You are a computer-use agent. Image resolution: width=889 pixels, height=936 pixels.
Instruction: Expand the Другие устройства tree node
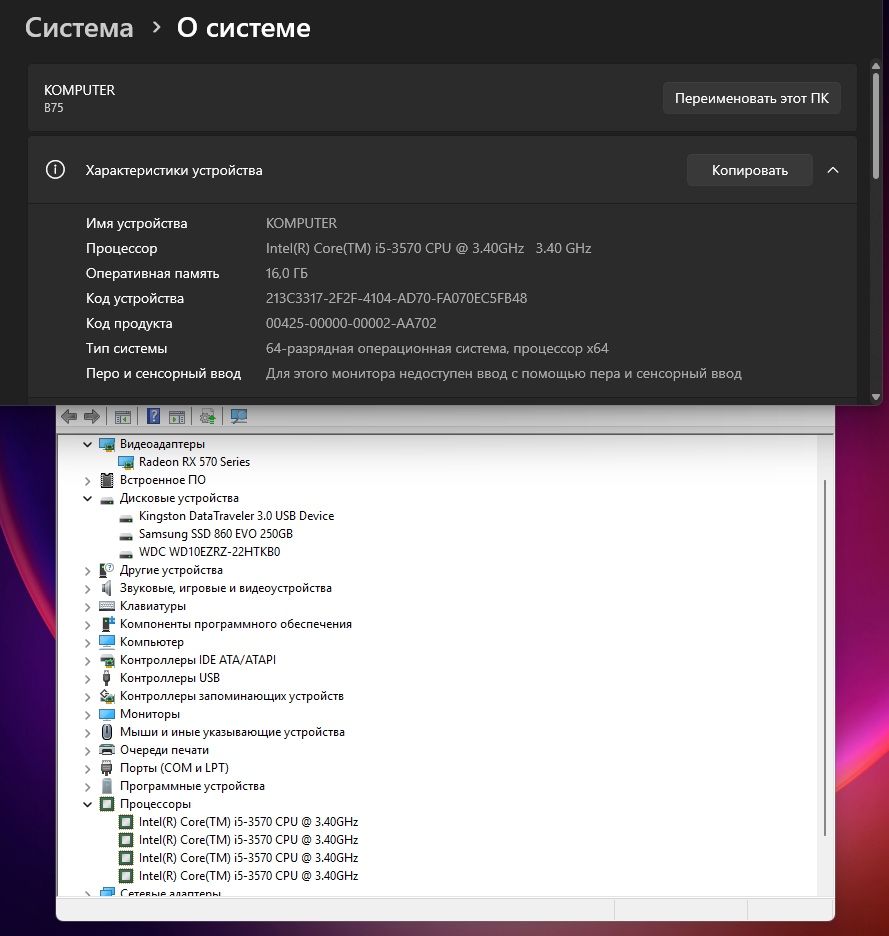click(88, 571)
